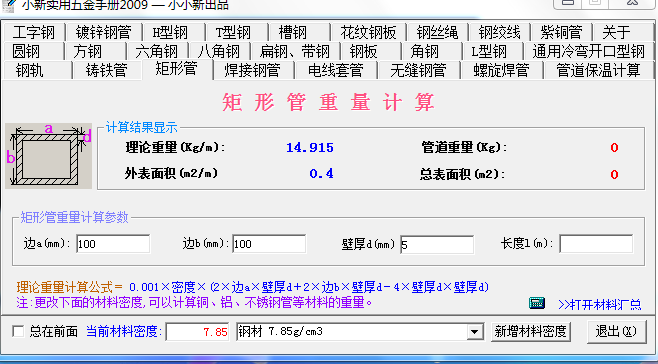
Task: Click the 当前材料密度 label
Action: pyautogui.click(x=125, y=332)
